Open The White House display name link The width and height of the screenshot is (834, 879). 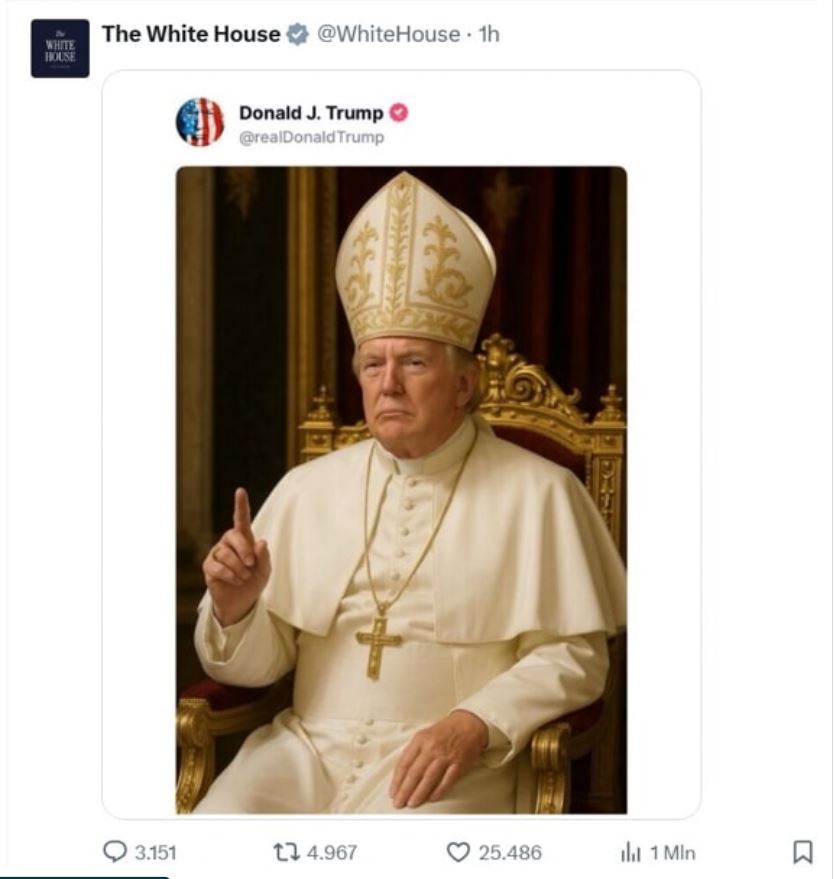point(190,34)
